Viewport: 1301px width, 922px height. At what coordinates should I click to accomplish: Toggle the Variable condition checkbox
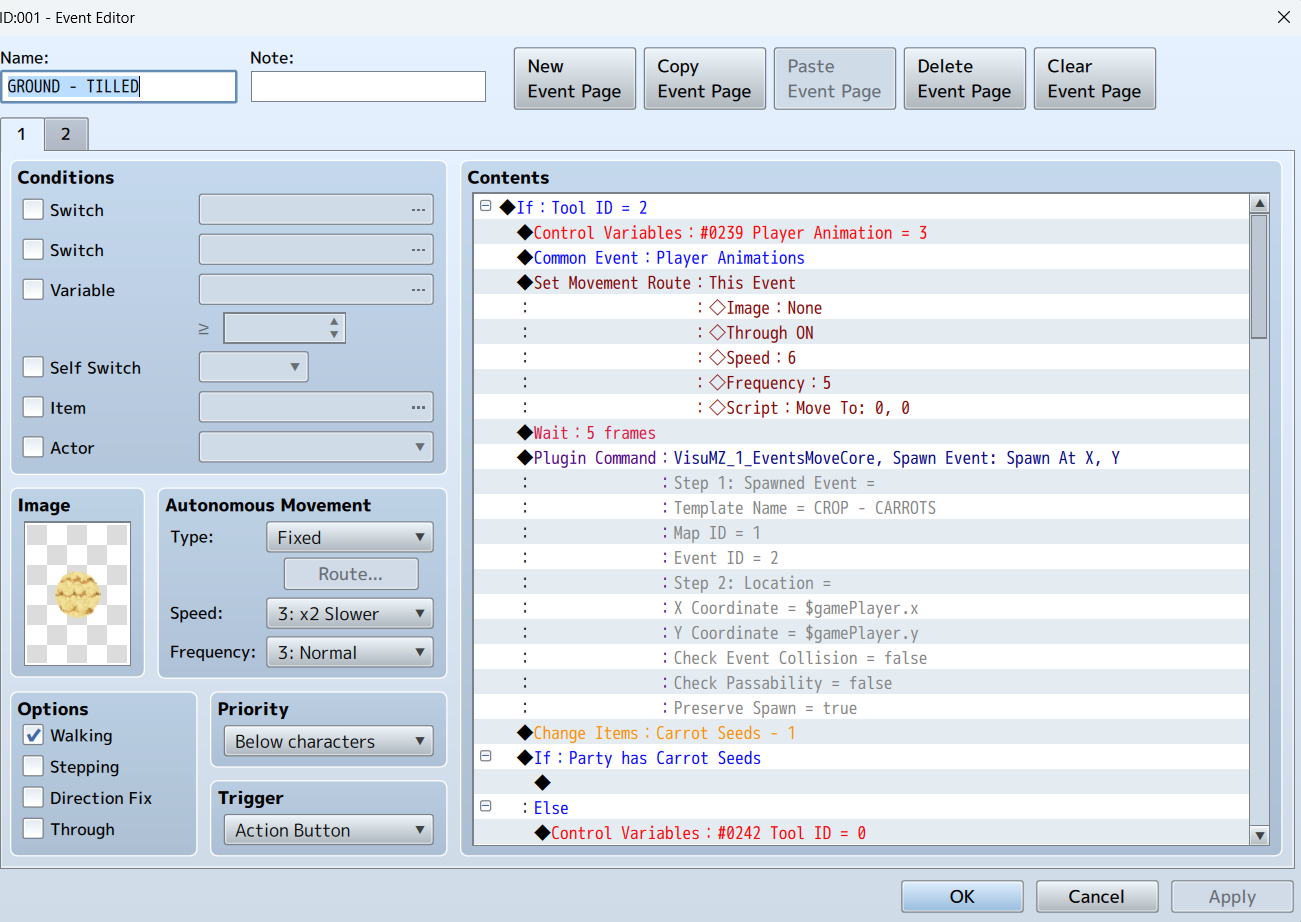34,290
